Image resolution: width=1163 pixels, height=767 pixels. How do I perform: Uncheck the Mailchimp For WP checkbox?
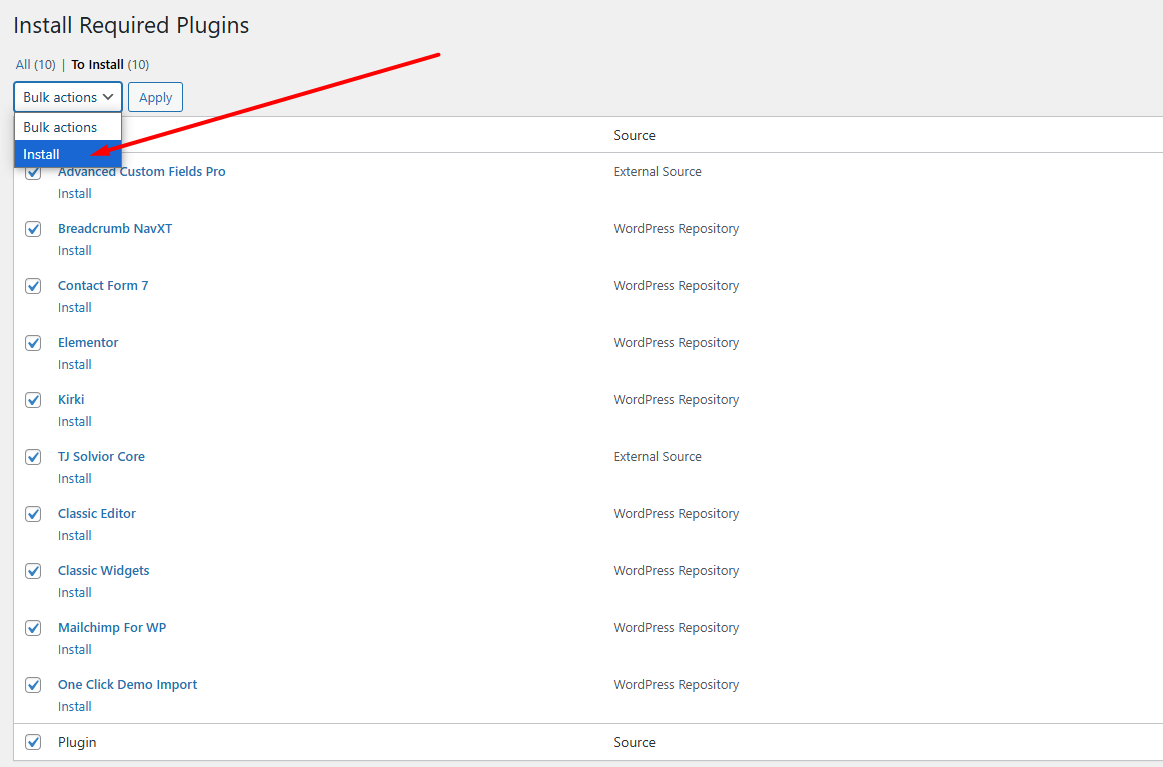pos(33,628)
